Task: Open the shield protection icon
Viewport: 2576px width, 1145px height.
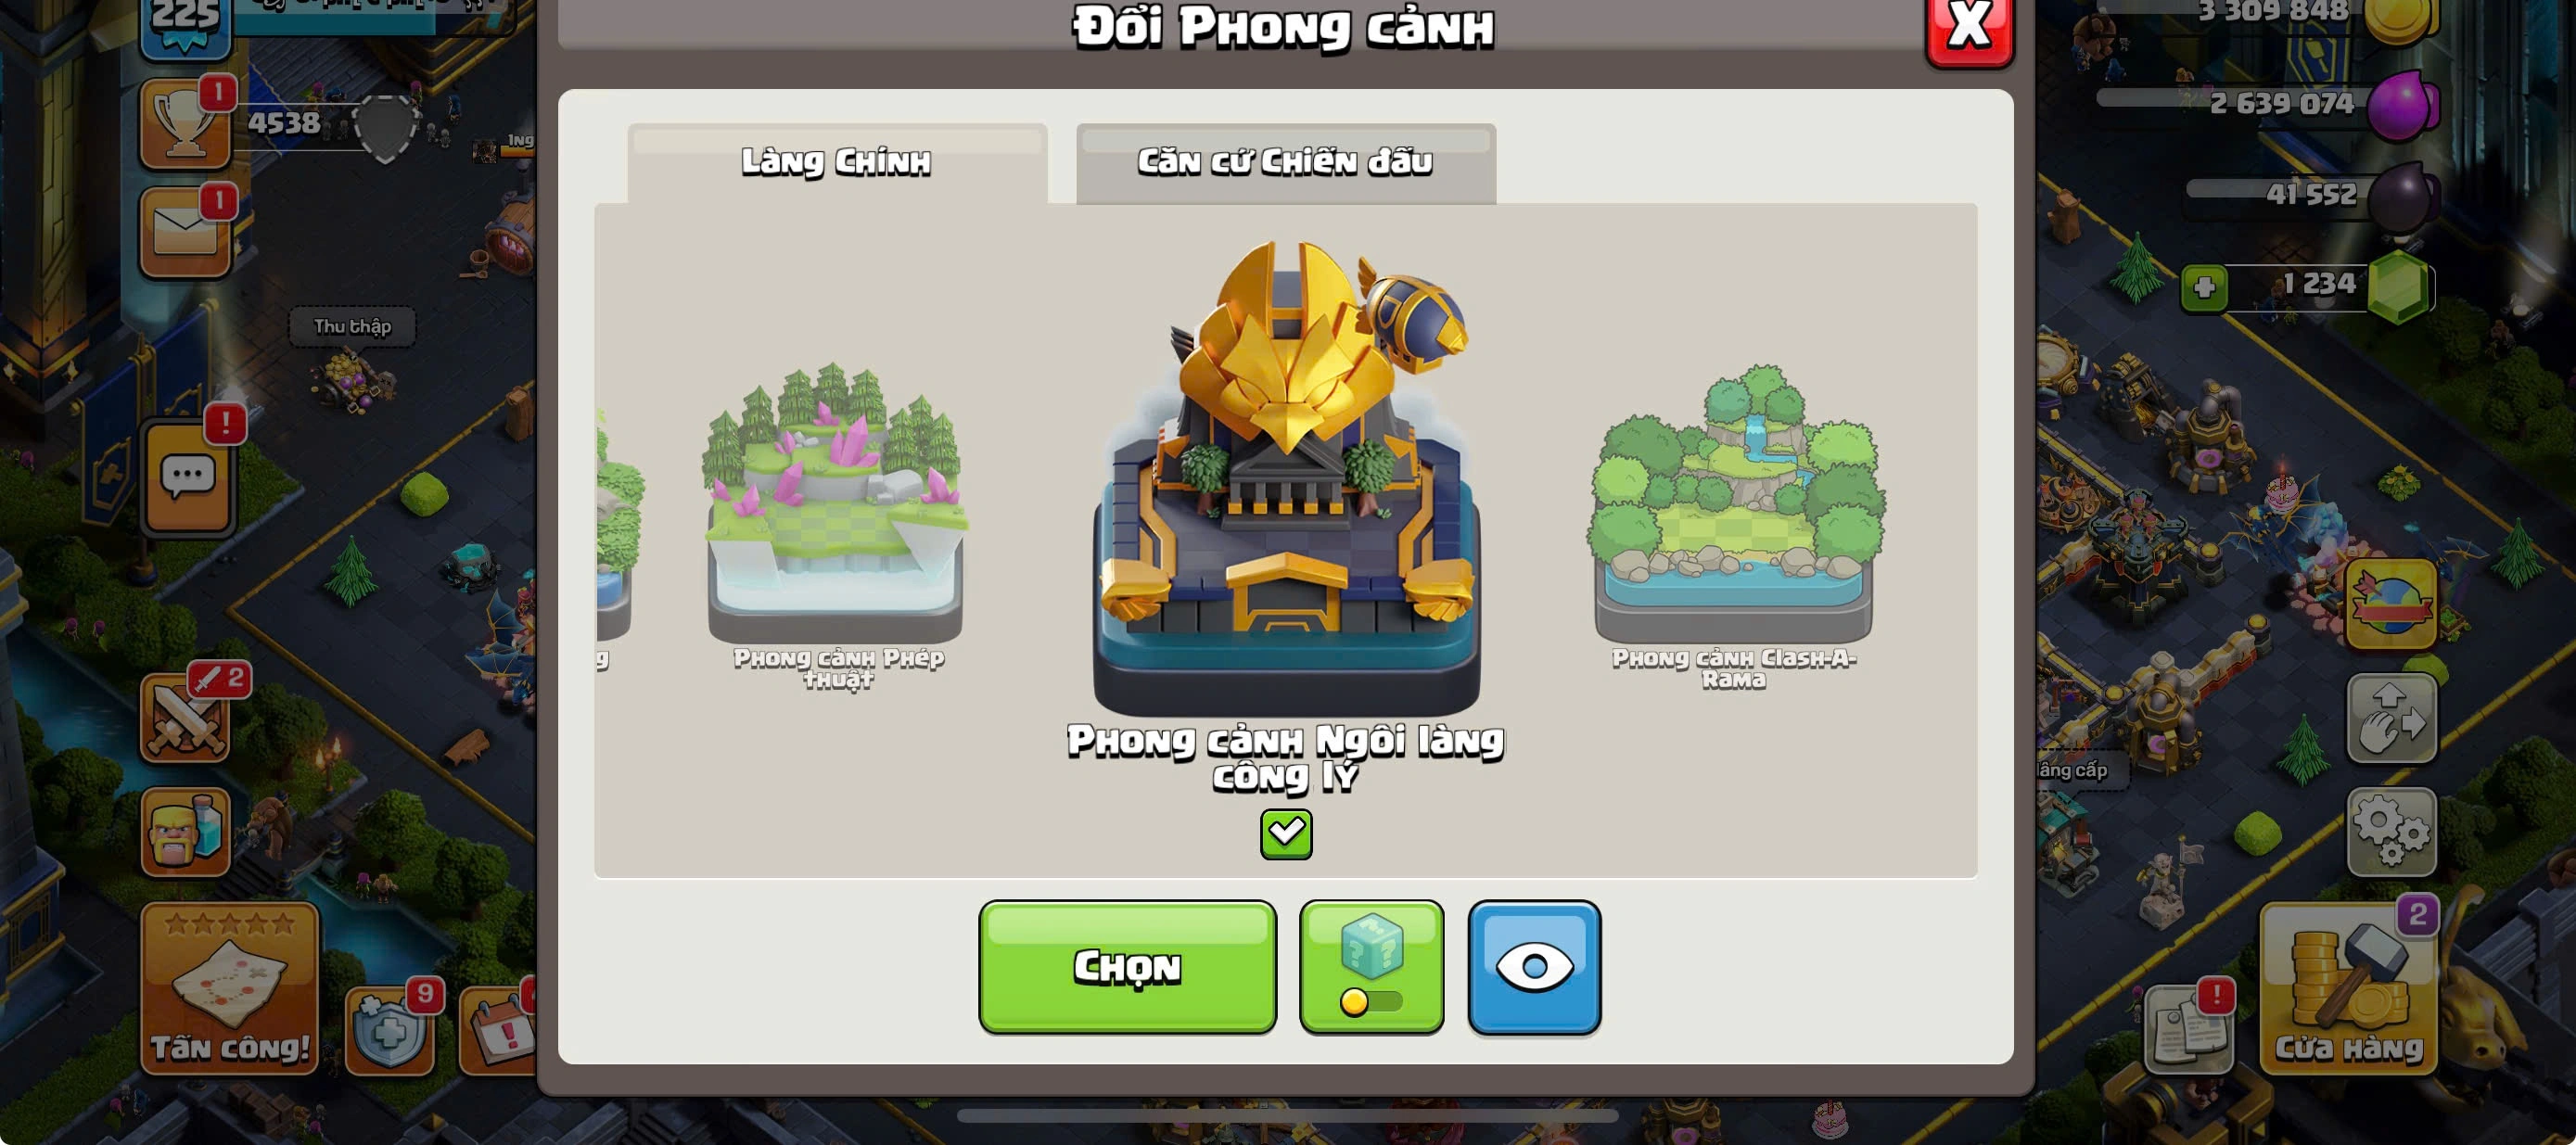Action: point(389,1031)
